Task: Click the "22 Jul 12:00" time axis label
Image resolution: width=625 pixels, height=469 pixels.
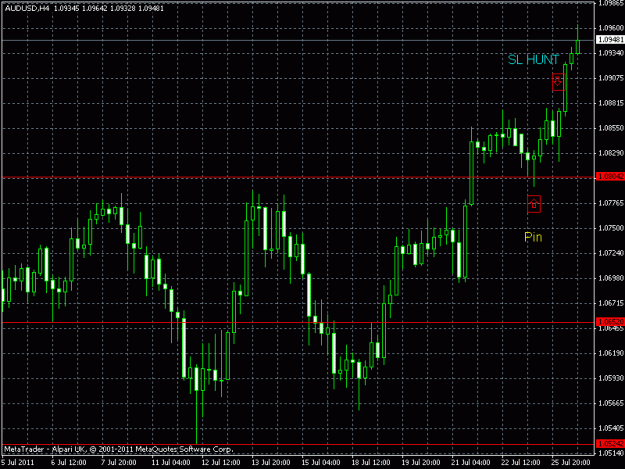Action: [521, 462]
